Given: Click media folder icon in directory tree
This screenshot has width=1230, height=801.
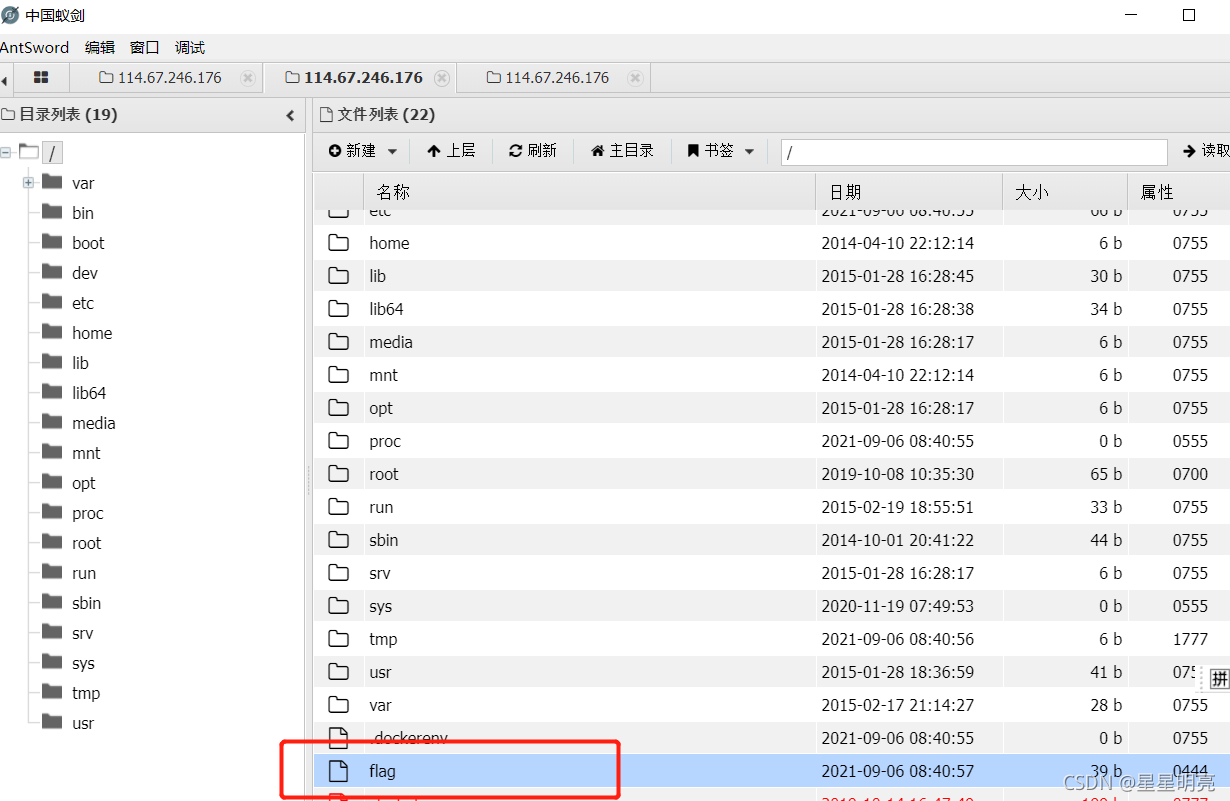Looking at the screenshot, I should 52,422.
